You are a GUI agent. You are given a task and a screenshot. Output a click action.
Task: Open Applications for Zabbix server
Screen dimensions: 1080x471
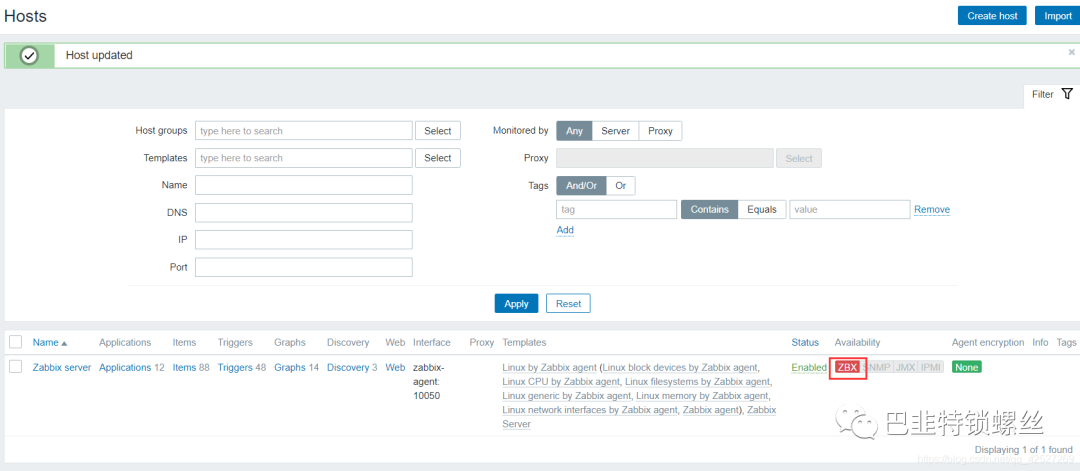[x=125, y=368]
